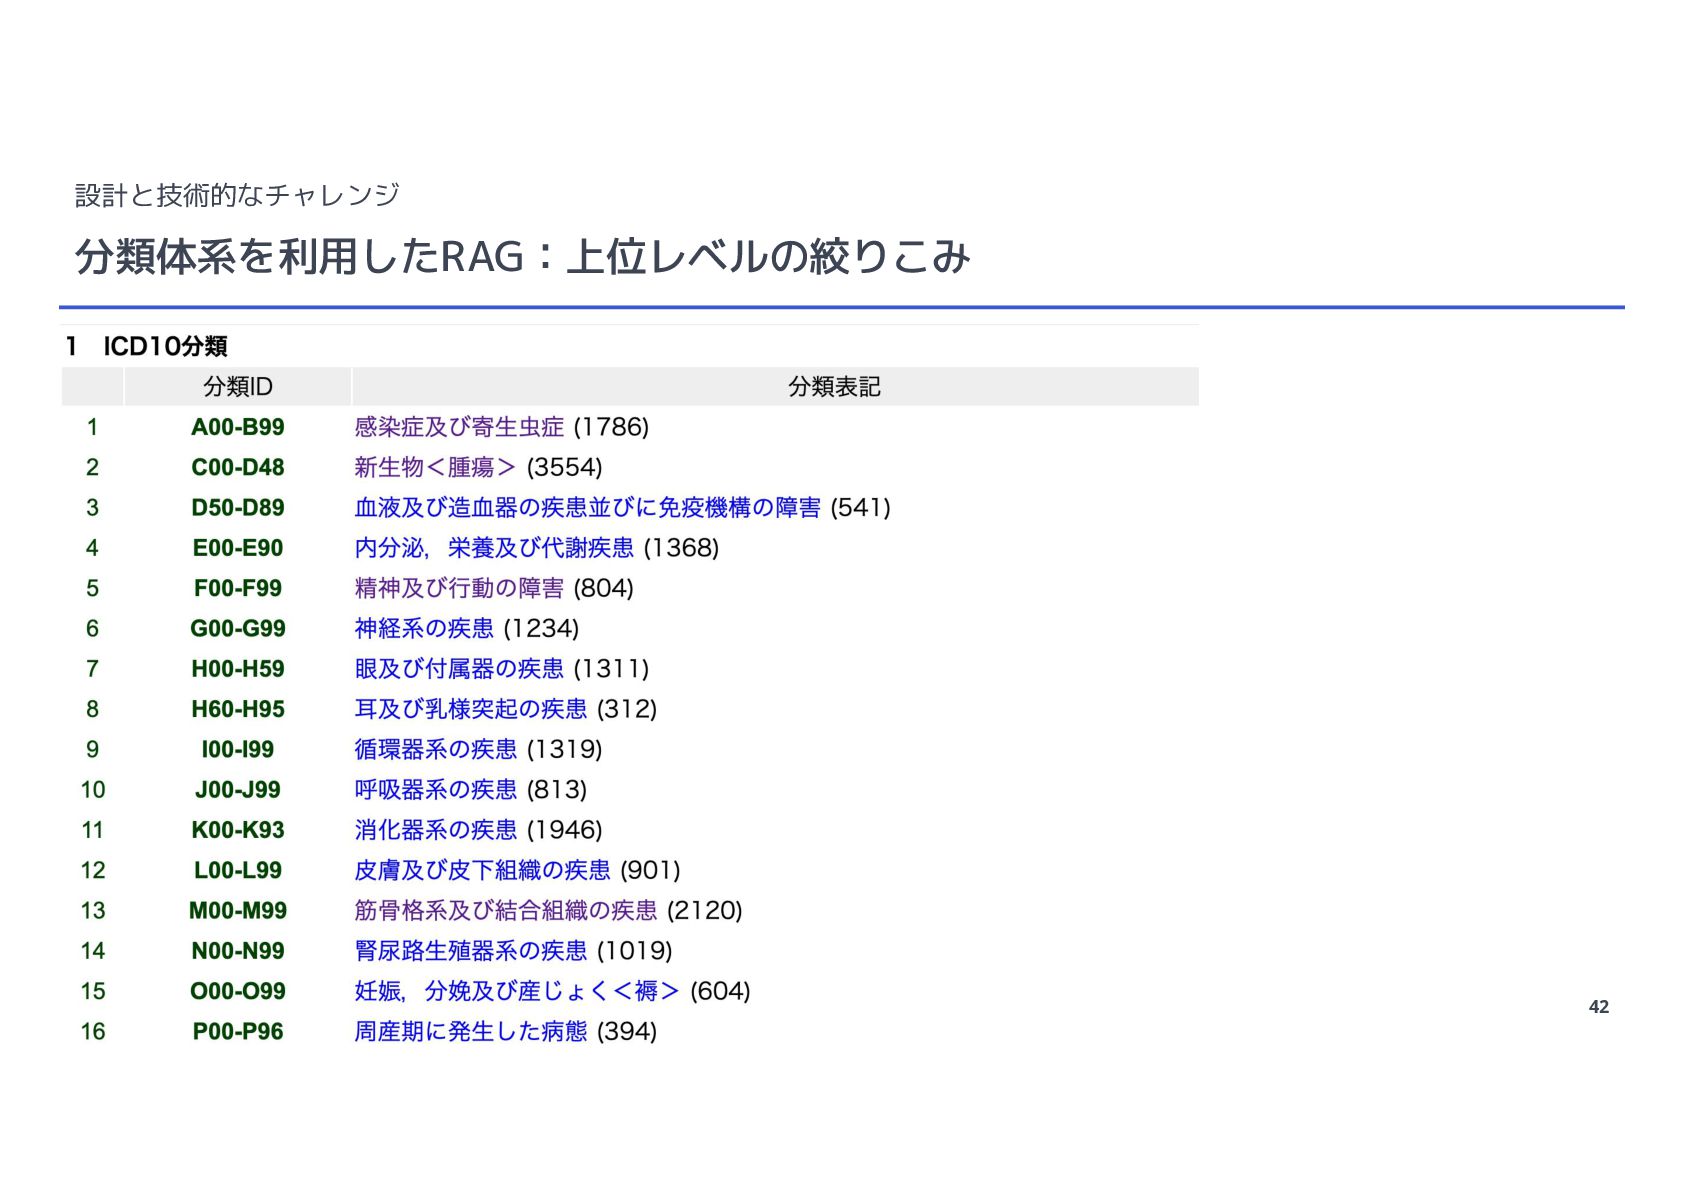Click the 分類ID column header

click(238, 387)
